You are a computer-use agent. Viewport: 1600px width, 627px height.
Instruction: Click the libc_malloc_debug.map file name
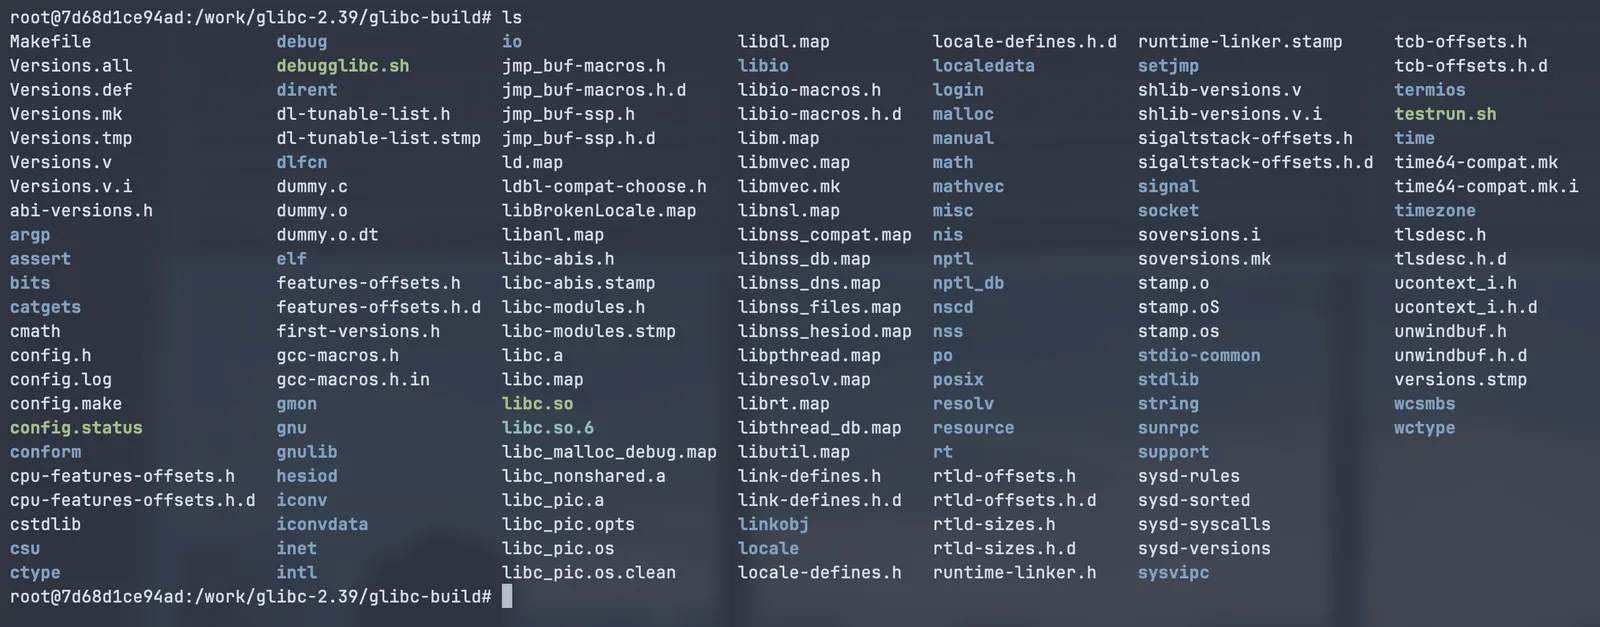(609, 452)
